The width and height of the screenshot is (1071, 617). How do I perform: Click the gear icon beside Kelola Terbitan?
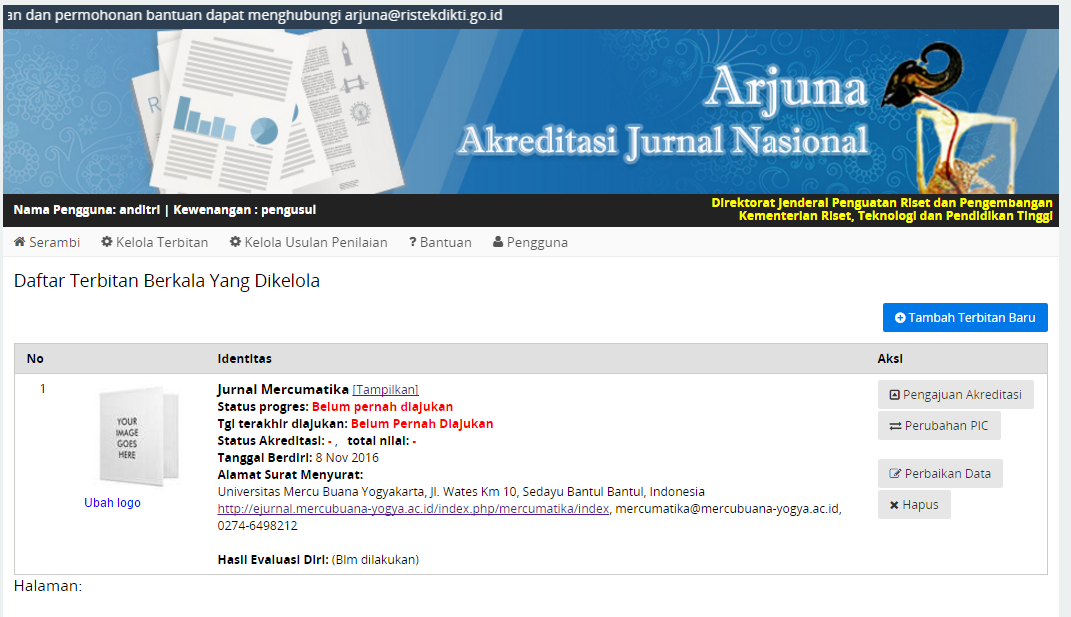click(x=107, y=242)
